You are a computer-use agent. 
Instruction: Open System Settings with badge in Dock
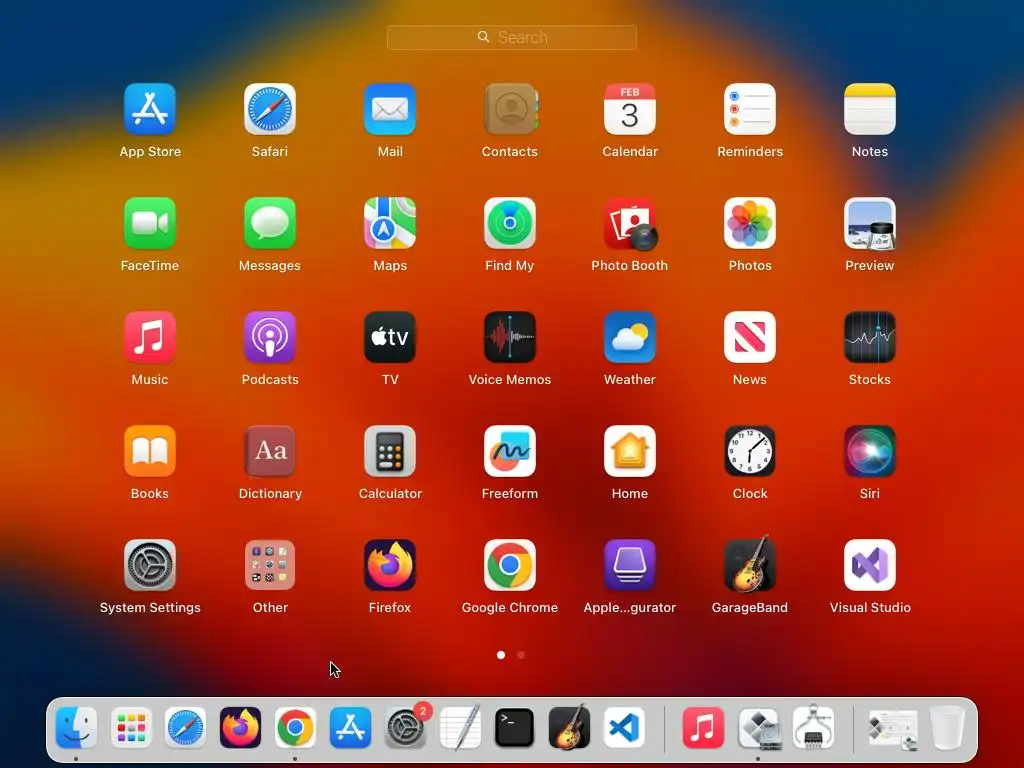(x=406, y=728)
